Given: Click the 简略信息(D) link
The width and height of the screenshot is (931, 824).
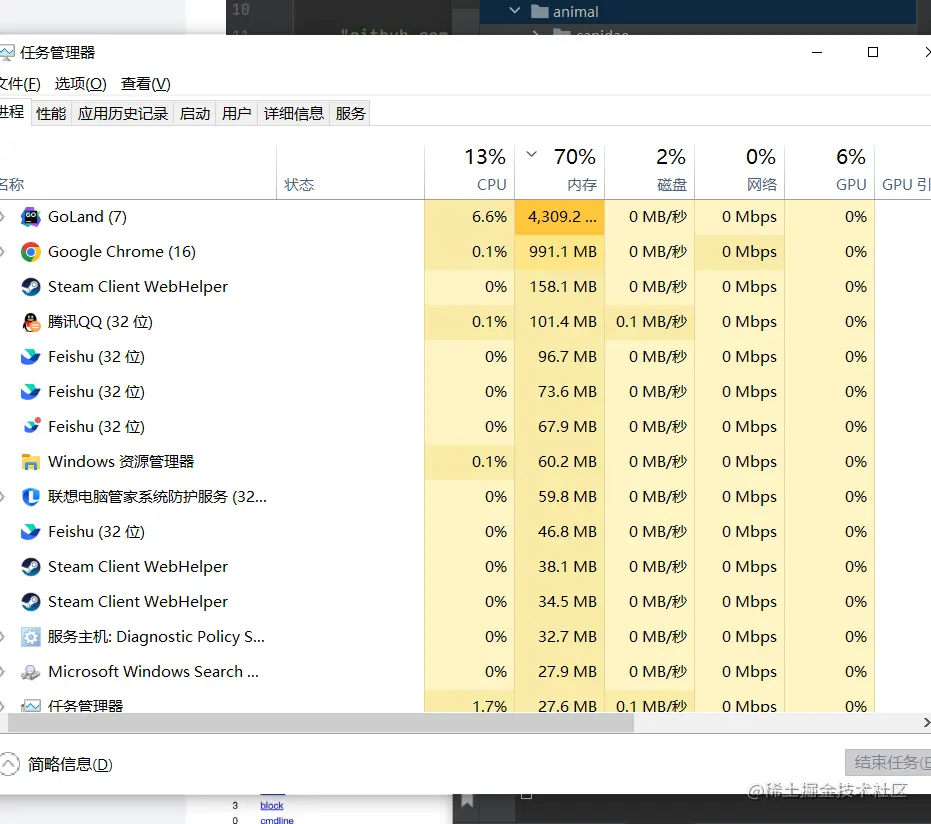Looking at the screenshot, I should pos(70,765).
